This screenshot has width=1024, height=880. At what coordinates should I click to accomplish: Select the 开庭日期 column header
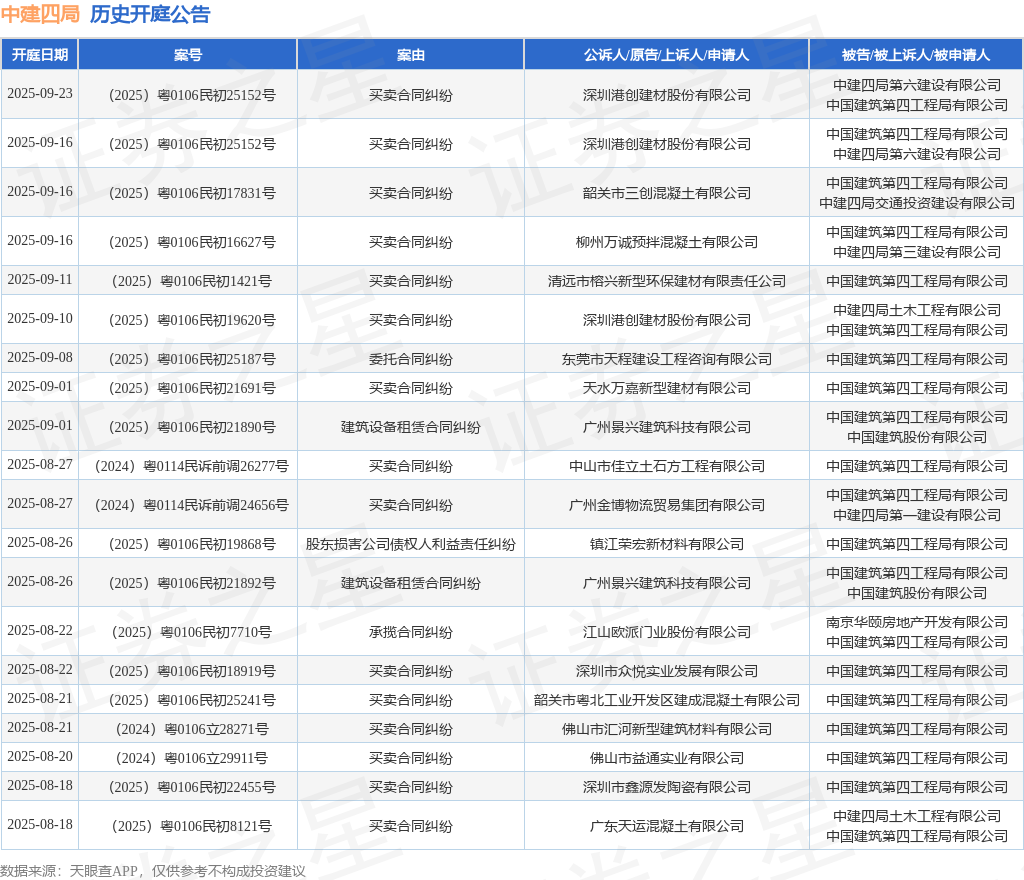pos(40,55)
